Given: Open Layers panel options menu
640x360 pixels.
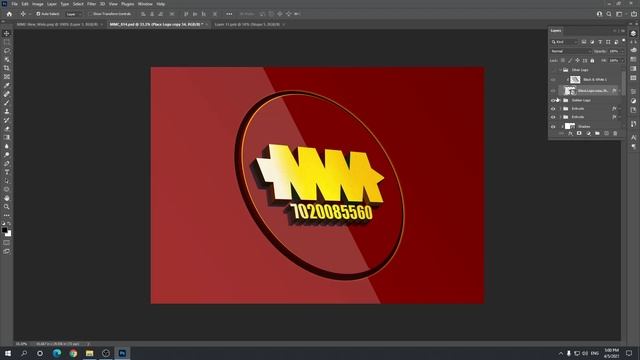Looking at the screenshot, I should [x=623, y=31].
